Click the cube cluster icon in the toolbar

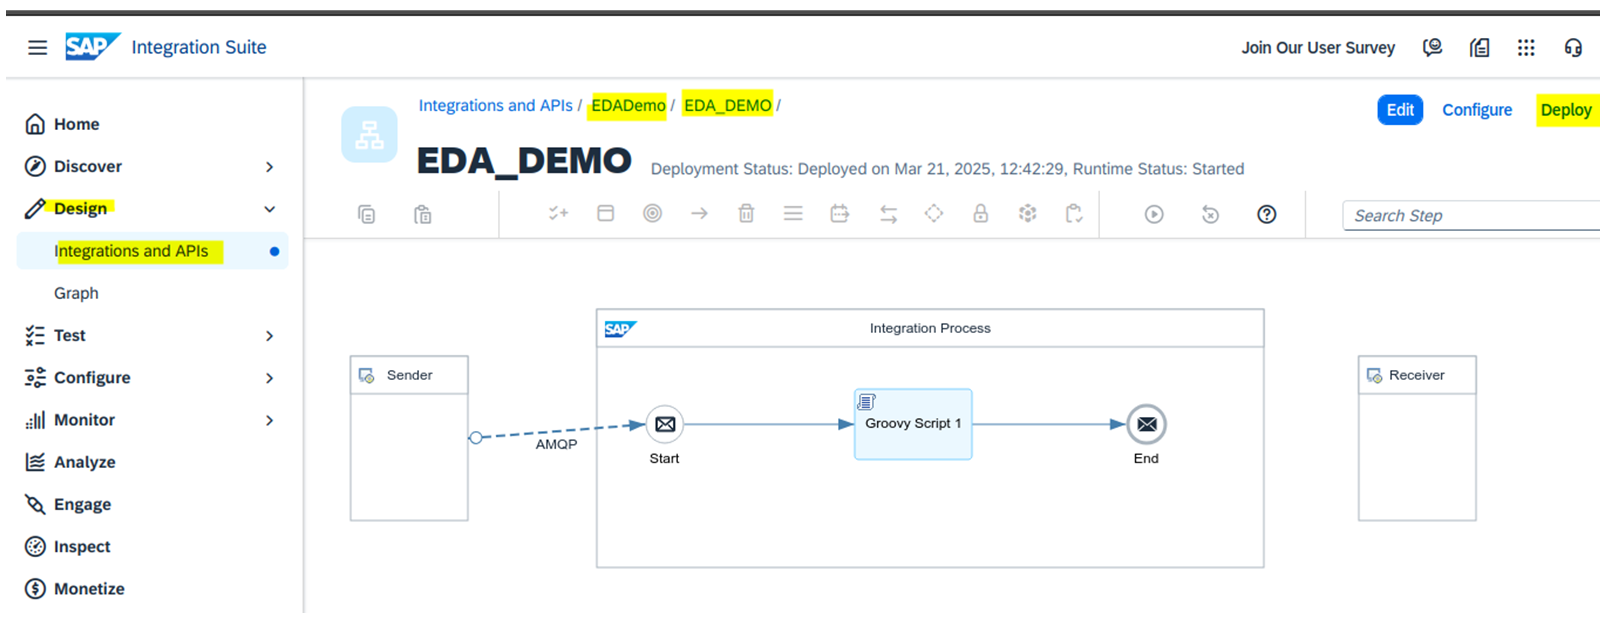[1027, 213]
